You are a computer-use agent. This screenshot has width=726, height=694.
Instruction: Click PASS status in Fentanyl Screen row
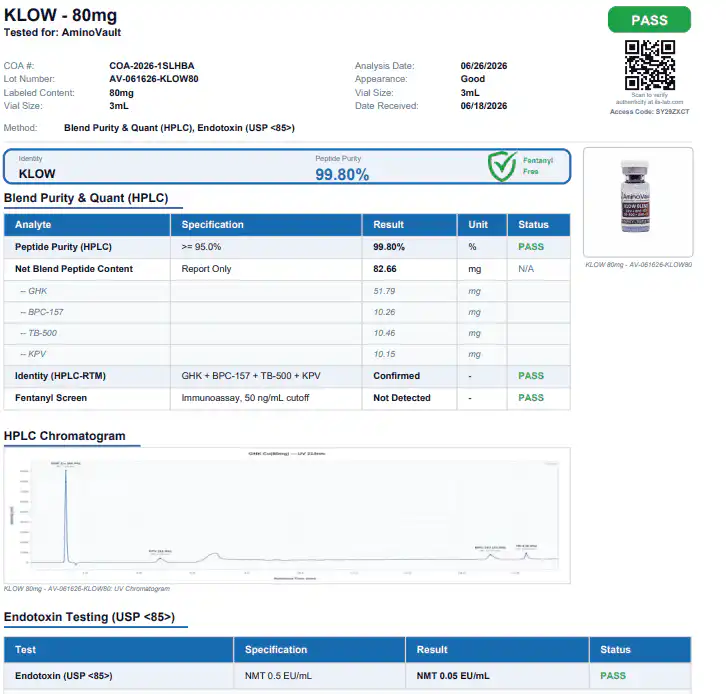[531, 398]
